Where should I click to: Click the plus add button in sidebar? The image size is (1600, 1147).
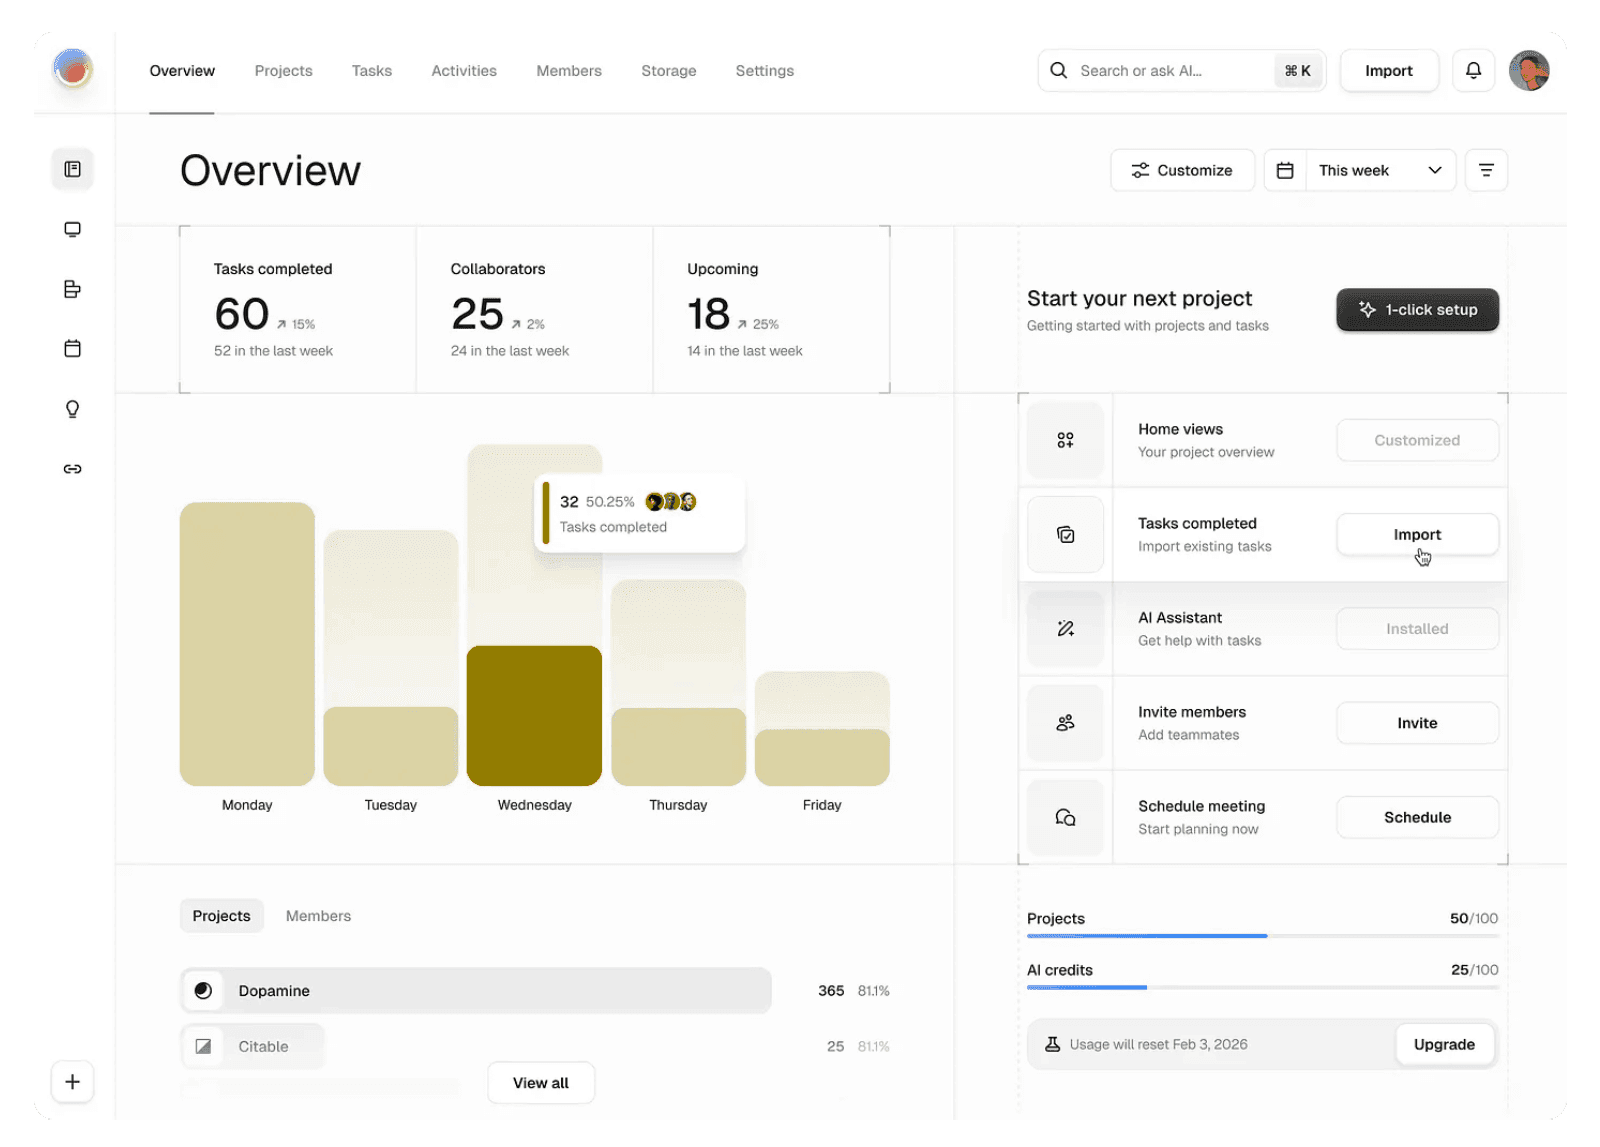72,1082
